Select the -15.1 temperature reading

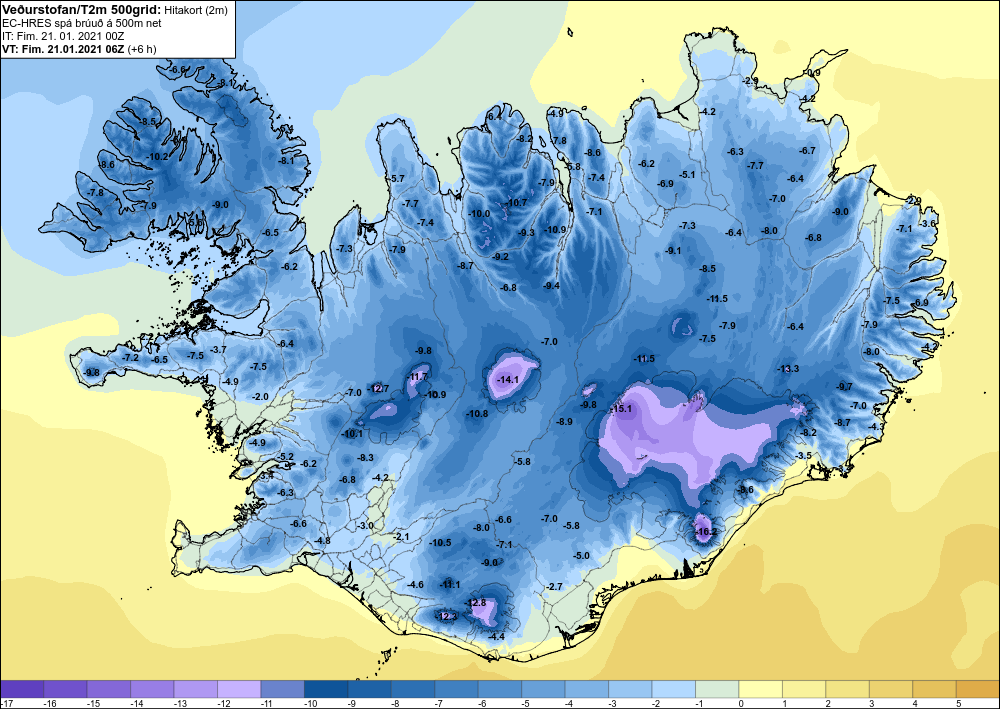[621, 409]
